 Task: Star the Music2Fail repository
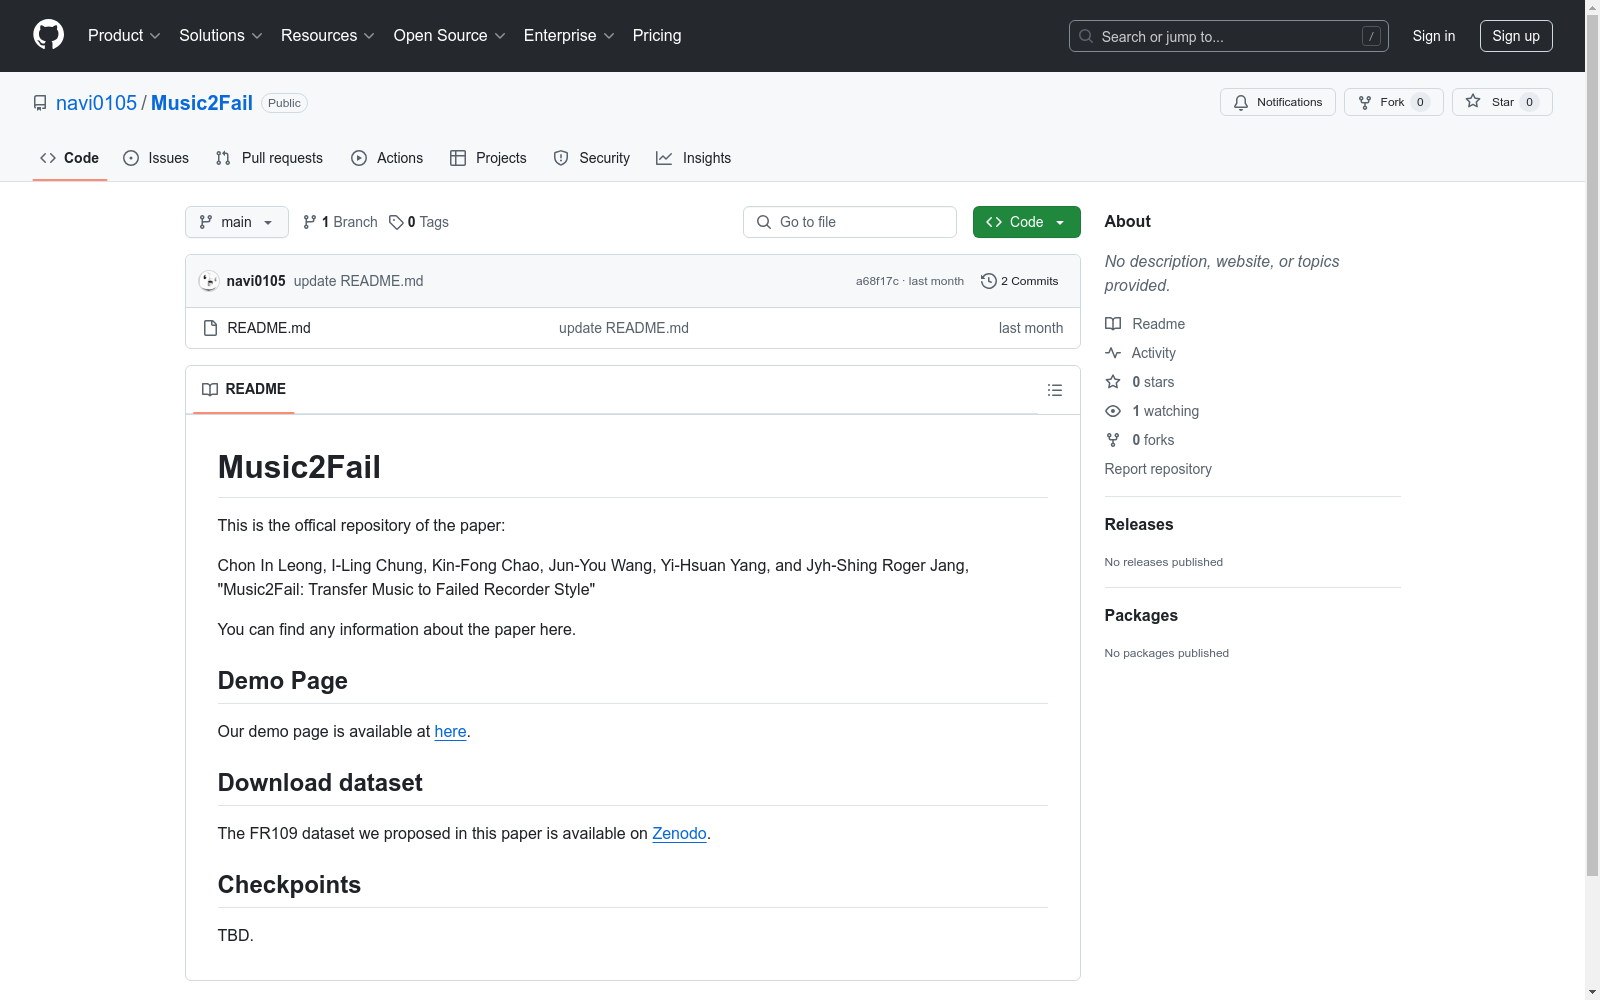tap(1502, 102)
